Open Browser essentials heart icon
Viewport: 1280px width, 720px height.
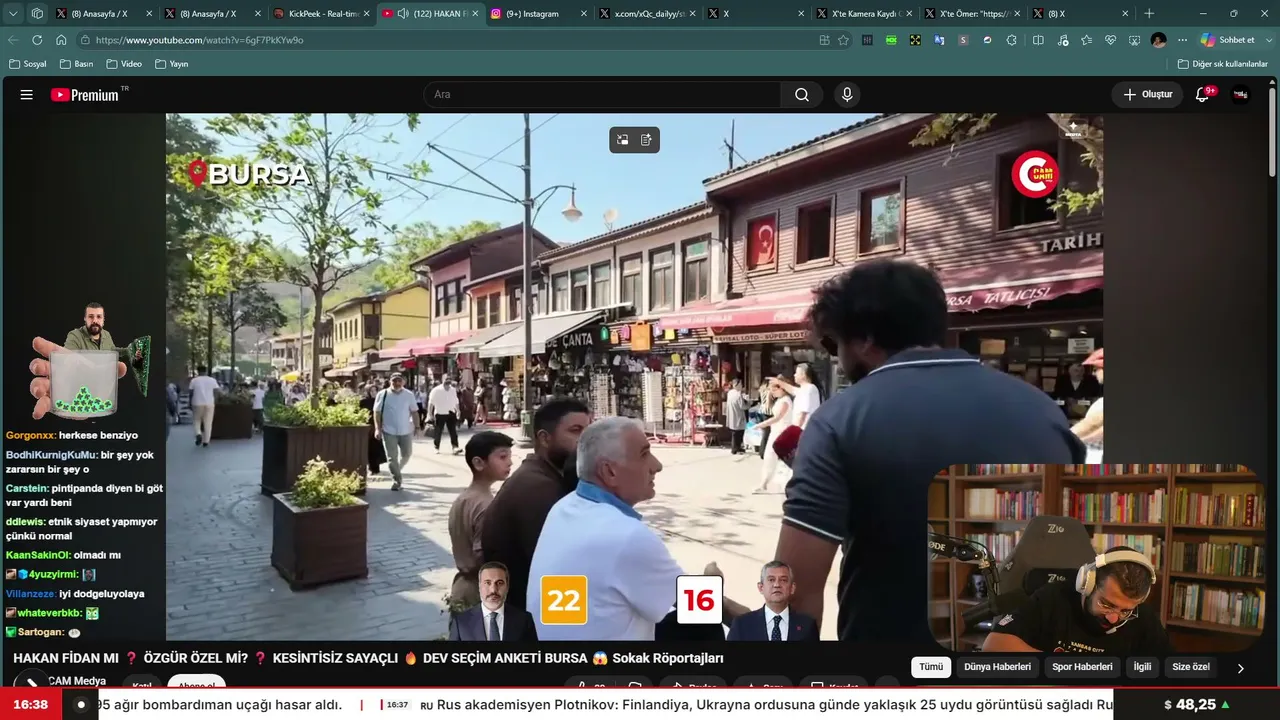point(1110,40)
